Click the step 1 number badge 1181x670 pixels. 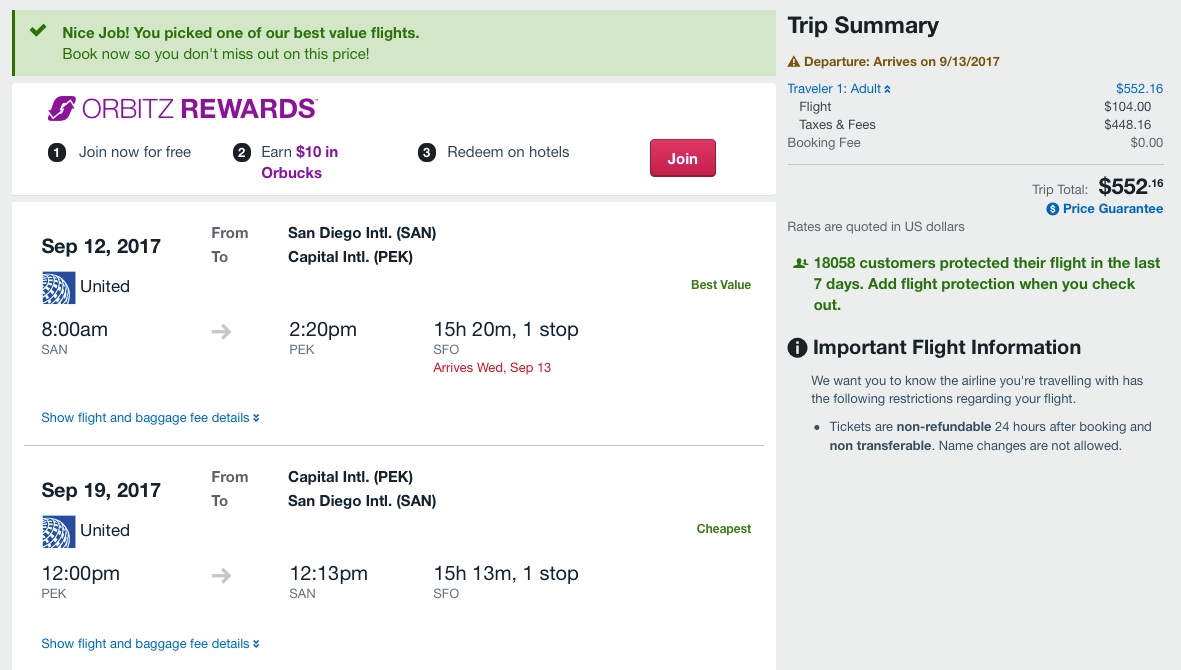point(57,153)
